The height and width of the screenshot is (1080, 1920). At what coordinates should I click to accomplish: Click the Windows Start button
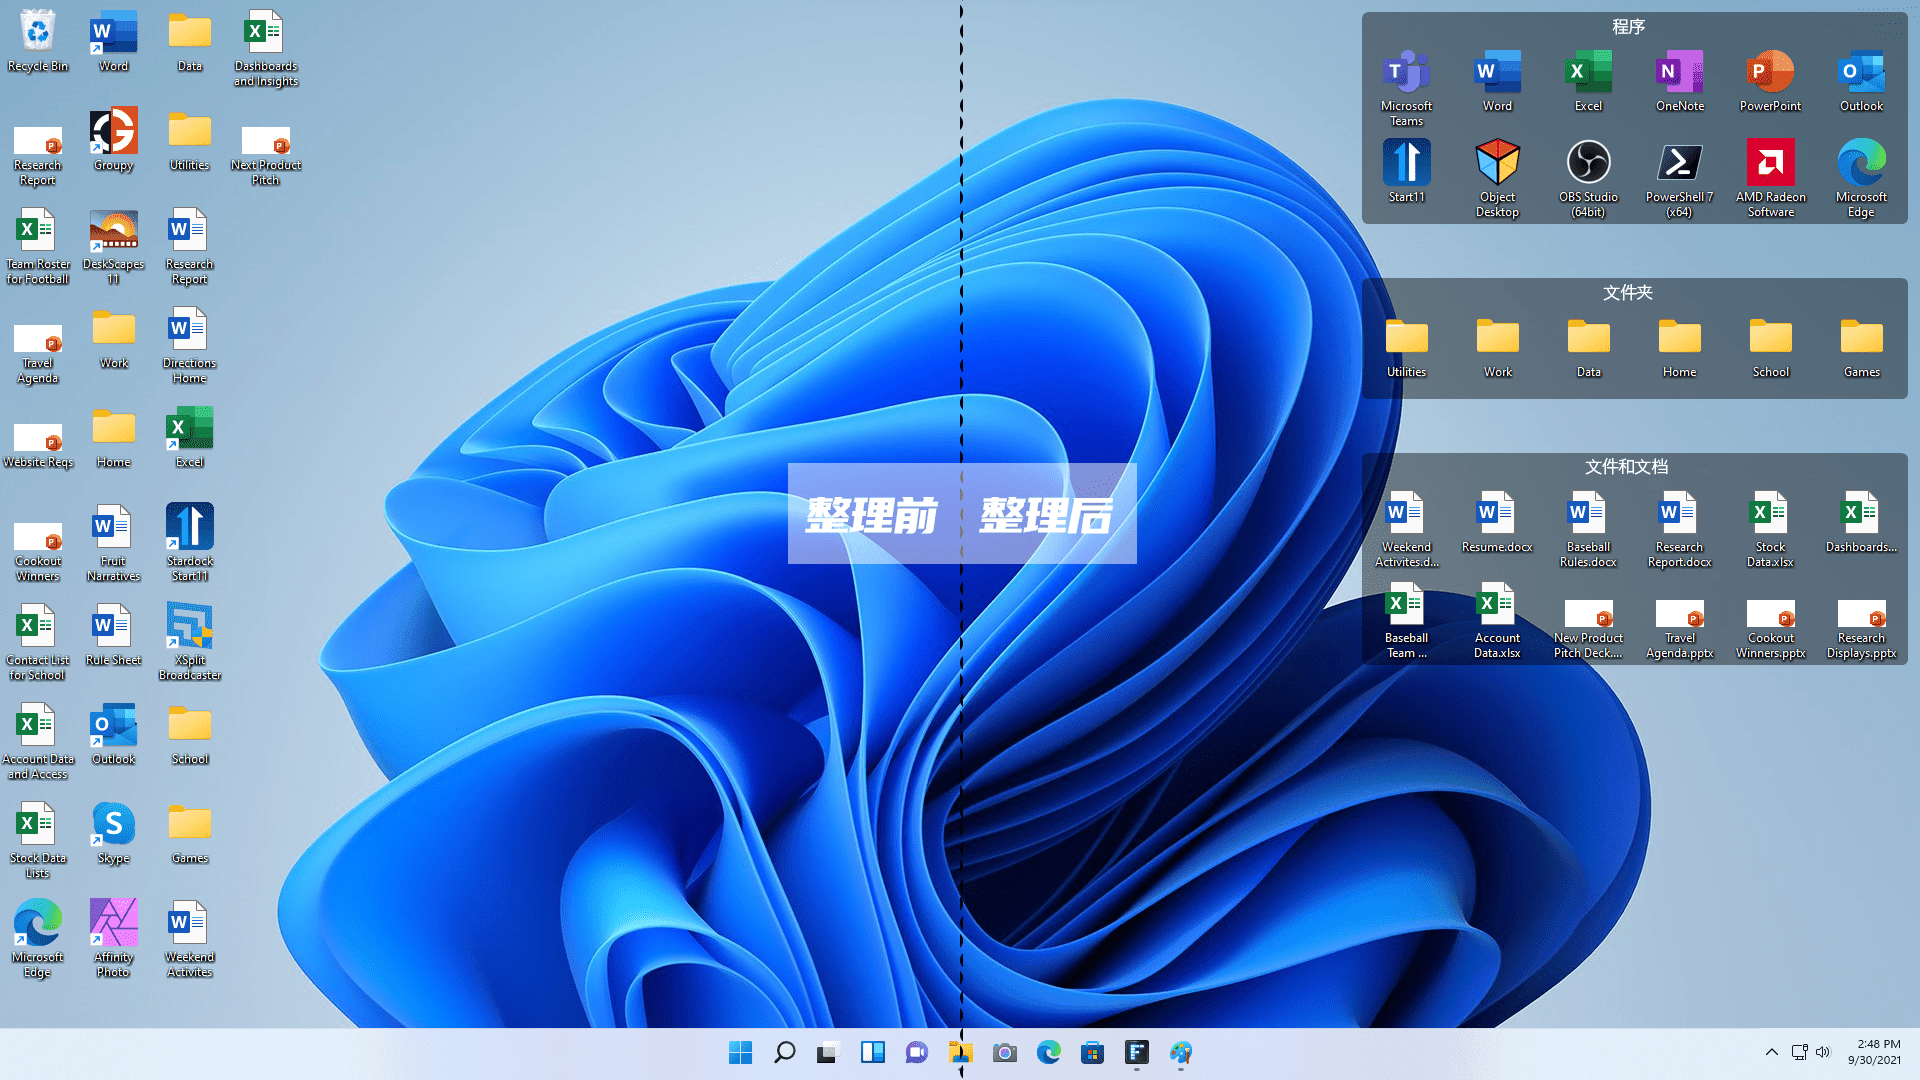[x=740, y=1052]
